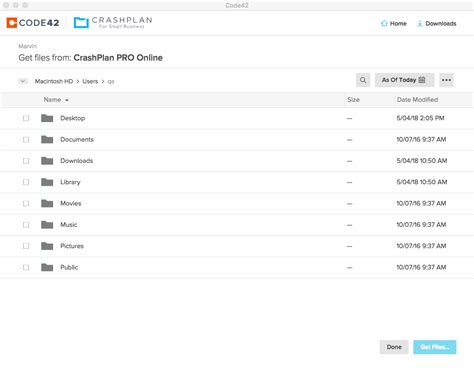This screenshot has height=368, width=474.
Task: Check the Desktop folder checkbox
Action: tap(26, 118)
